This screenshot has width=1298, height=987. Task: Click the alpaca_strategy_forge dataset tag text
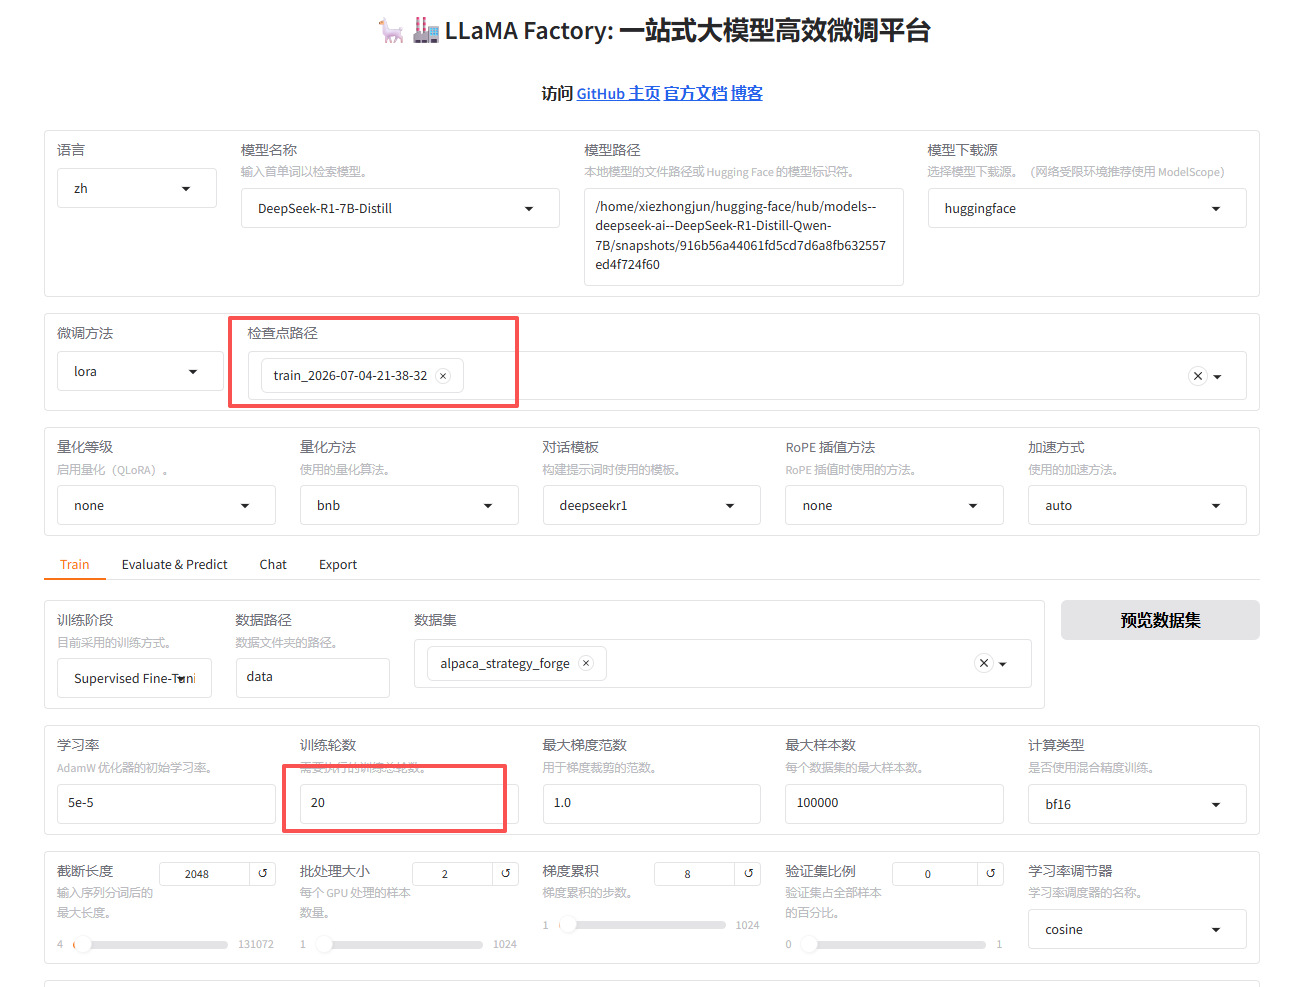point(505,663)
